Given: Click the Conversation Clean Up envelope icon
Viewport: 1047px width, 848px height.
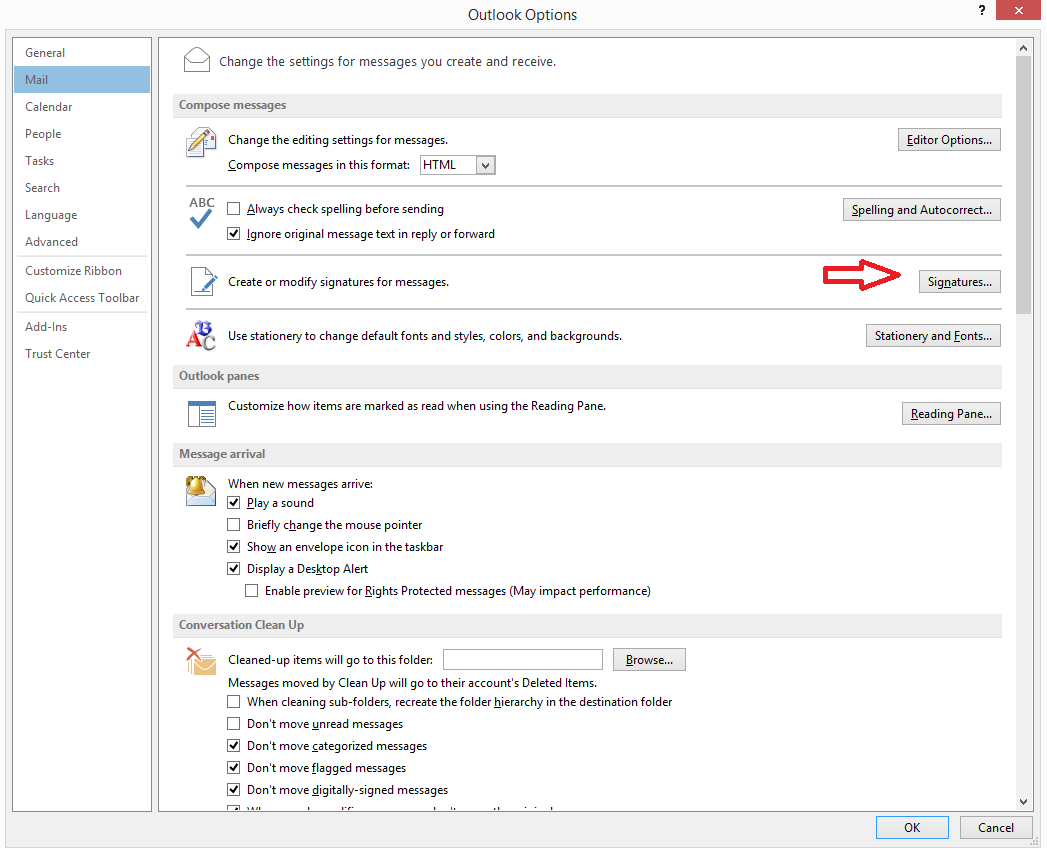Looking at the screenshot, I should pyautogui.click(x=201, y=661).
